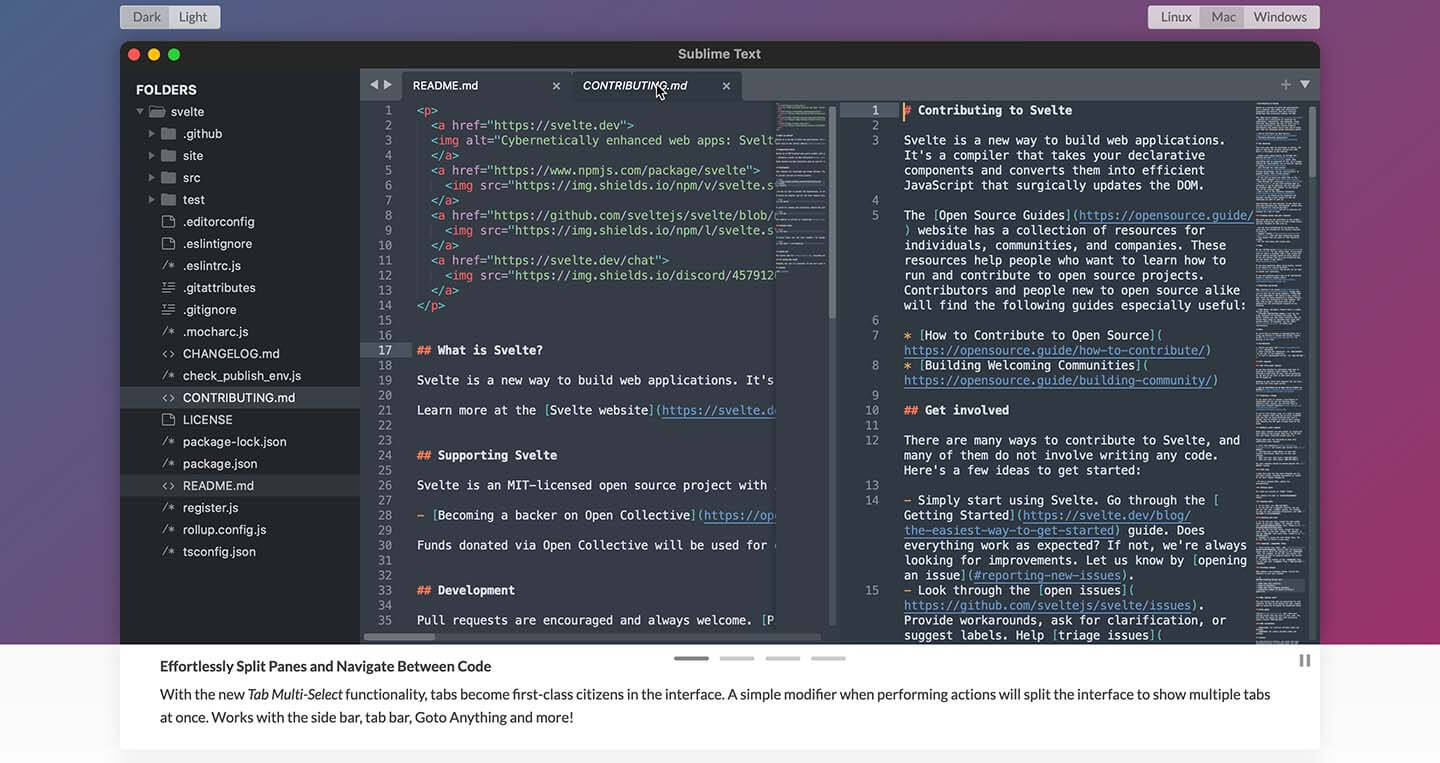This screenshot has width=1440, height=763.
Task: Click the .editorconfig file icon
Action: coord(168,222)
